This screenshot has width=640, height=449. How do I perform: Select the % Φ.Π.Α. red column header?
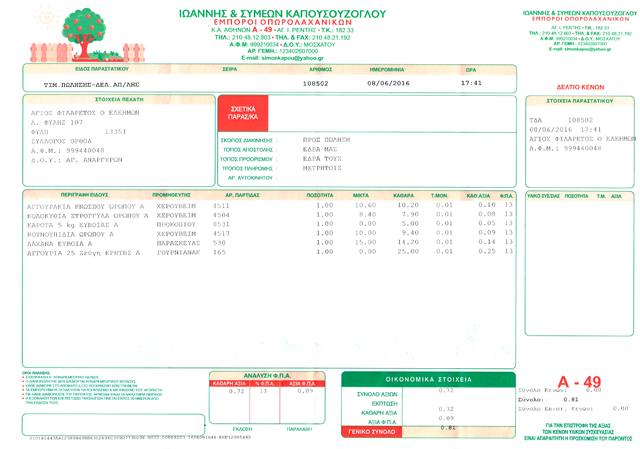[x=264, y=384]
